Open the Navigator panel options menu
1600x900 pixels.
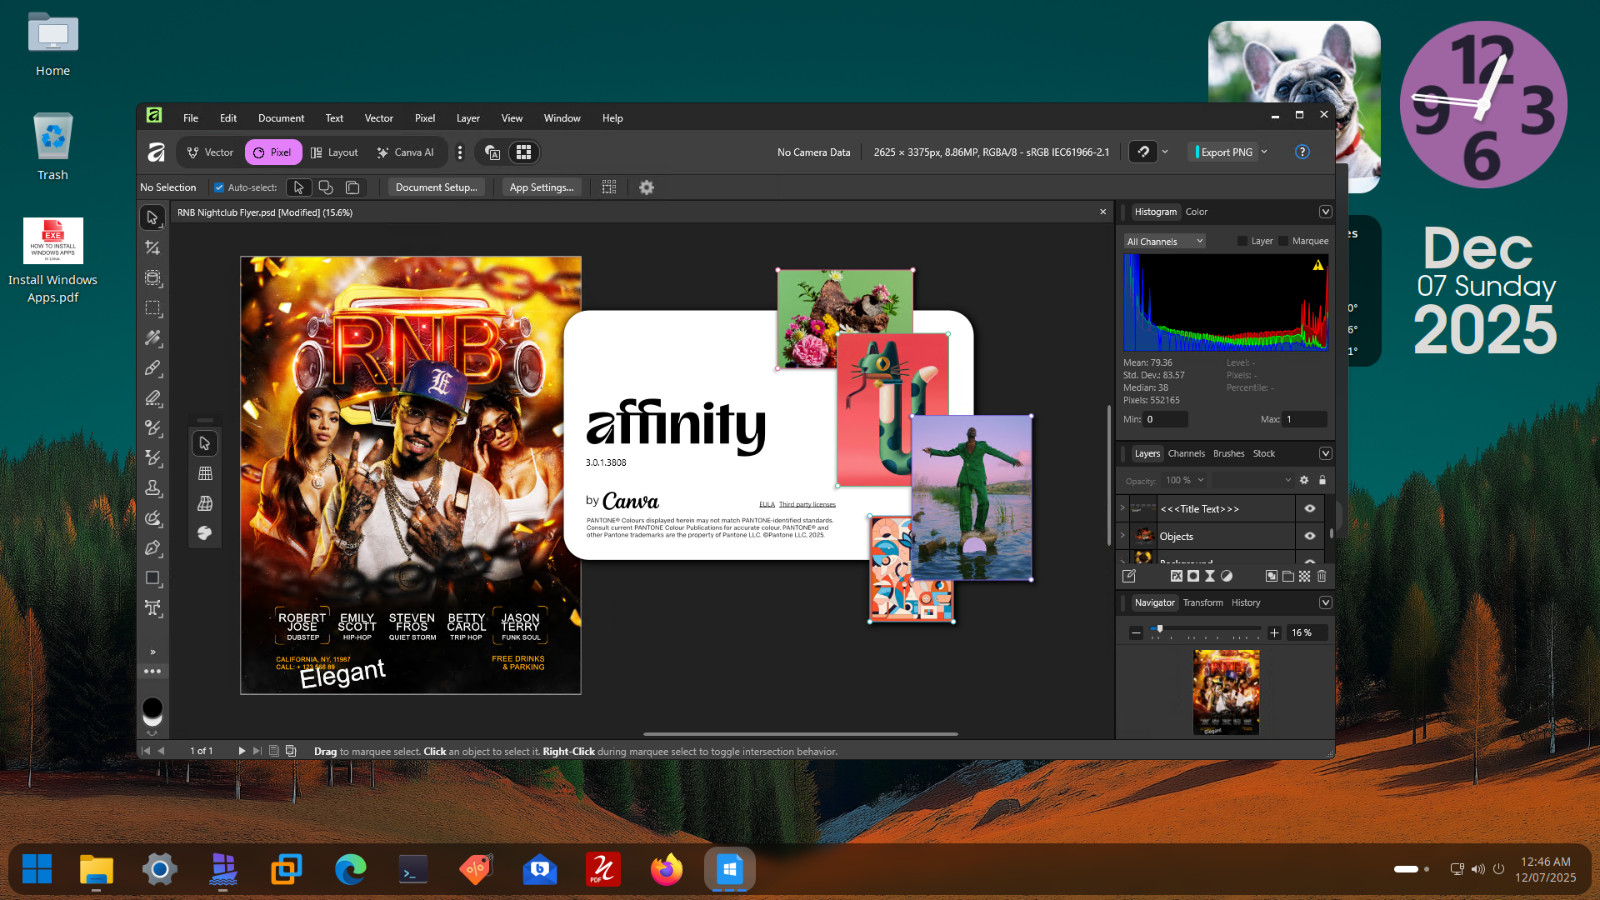pyautogui.click(x=1325, y=603)
